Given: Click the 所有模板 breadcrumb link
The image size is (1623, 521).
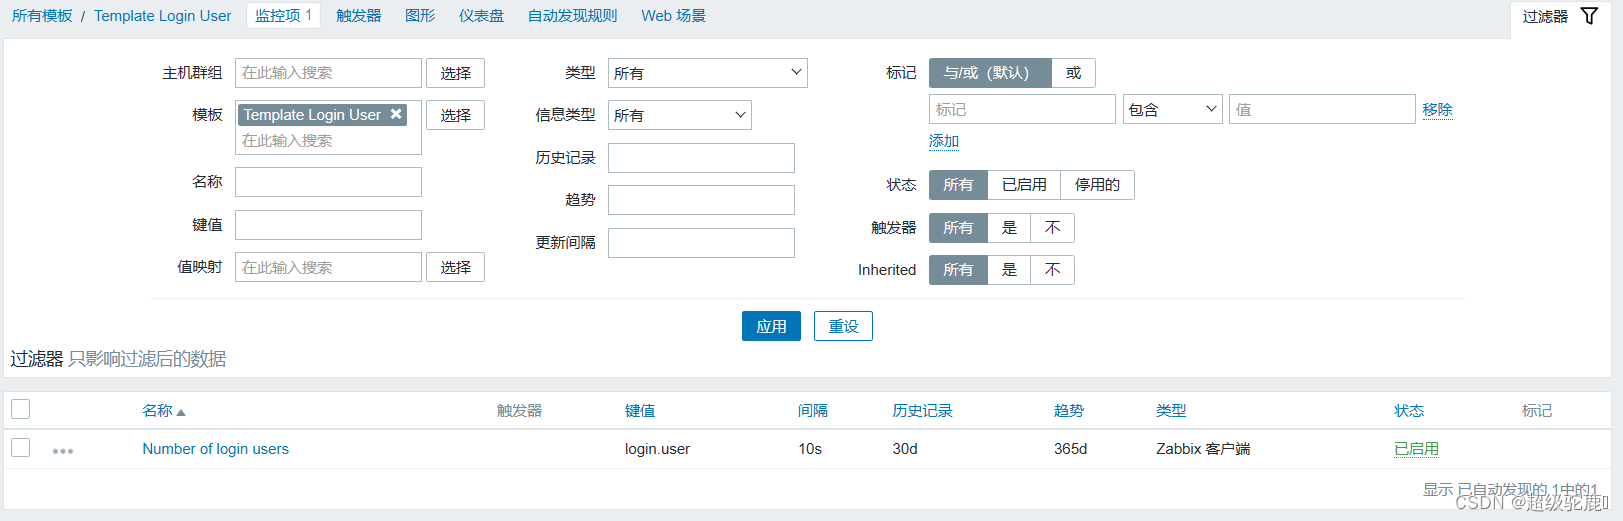Looking at the screenshot, I should click(42, 16).
